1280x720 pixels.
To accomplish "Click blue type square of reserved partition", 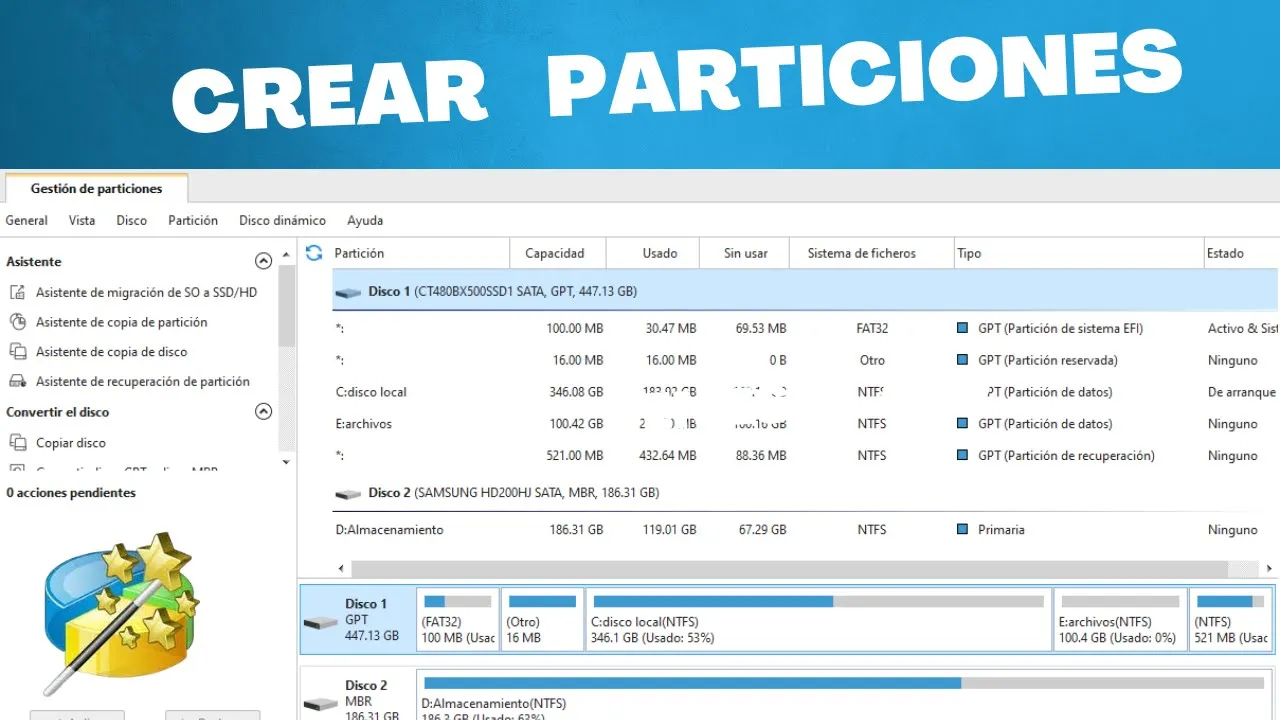I will (962, 360).
